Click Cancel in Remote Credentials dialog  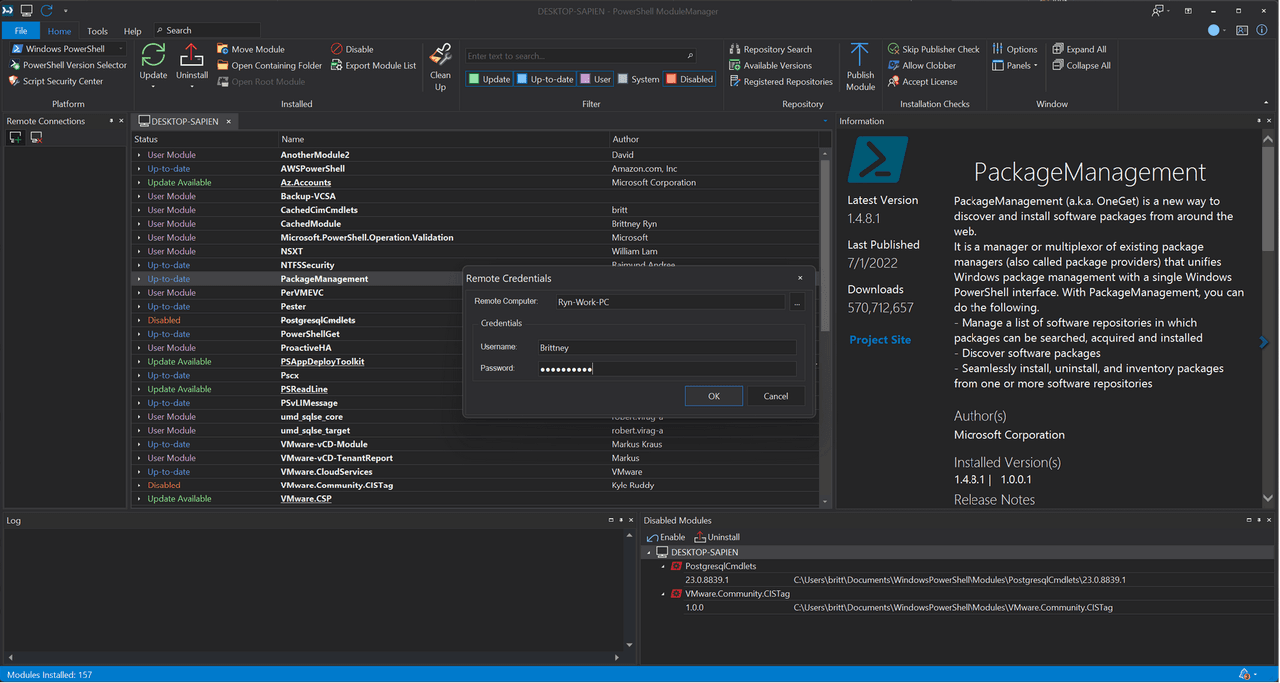pos(776,396)
